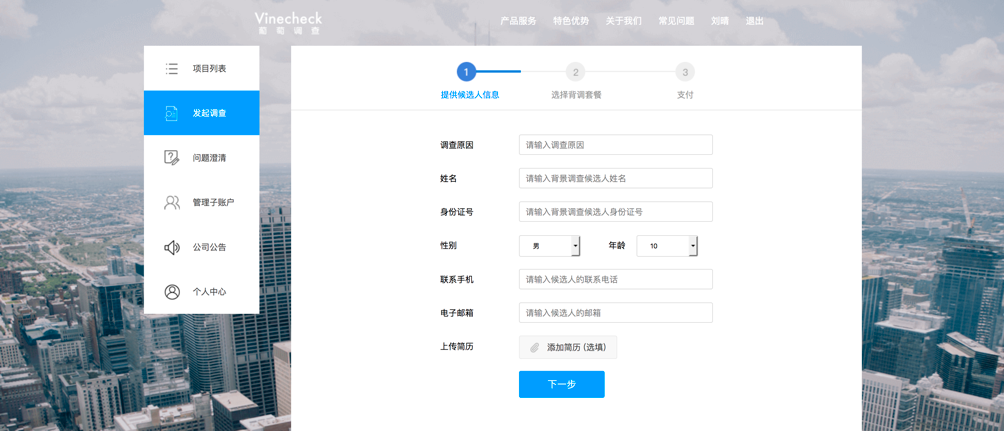
Task: Click the 公司公告 speaker icon
Action: (x=172, y=247)
